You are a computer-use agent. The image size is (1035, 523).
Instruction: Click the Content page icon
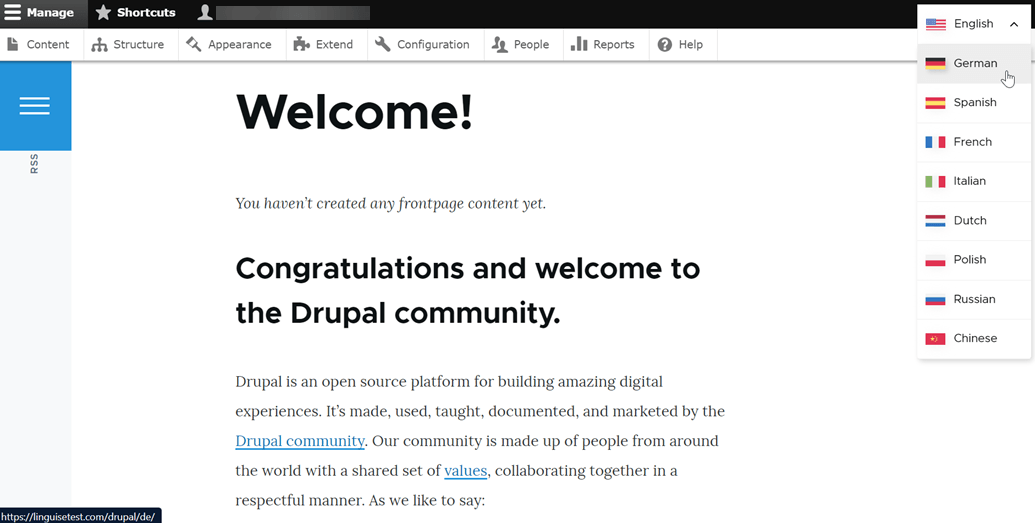13,44
